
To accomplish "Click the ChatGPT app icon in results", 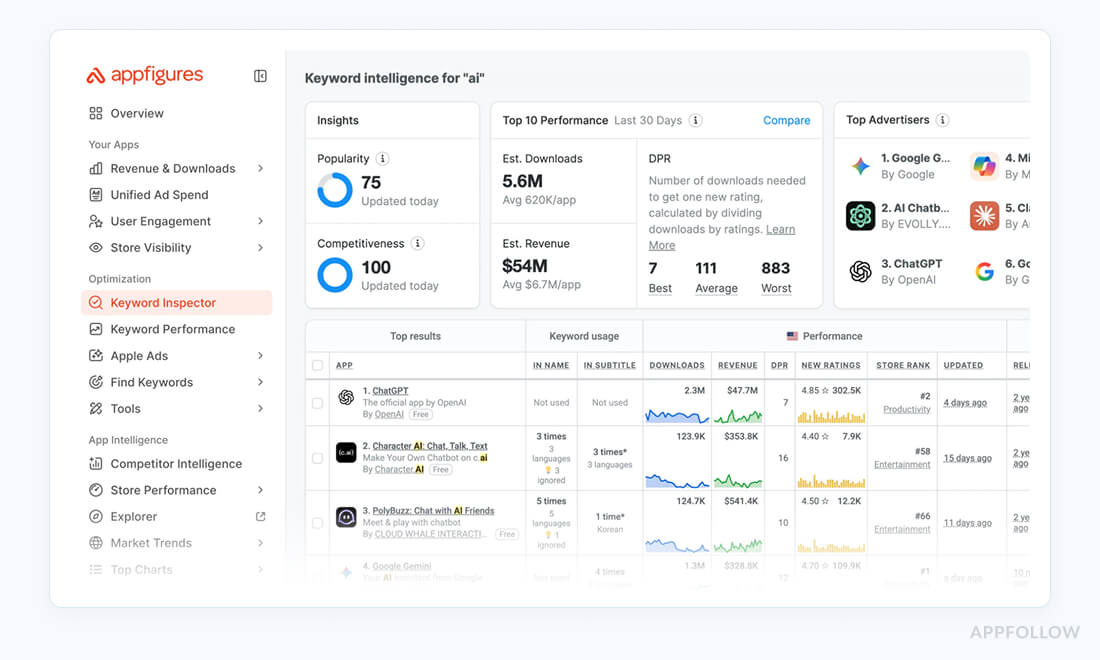I will click(346, 397).
